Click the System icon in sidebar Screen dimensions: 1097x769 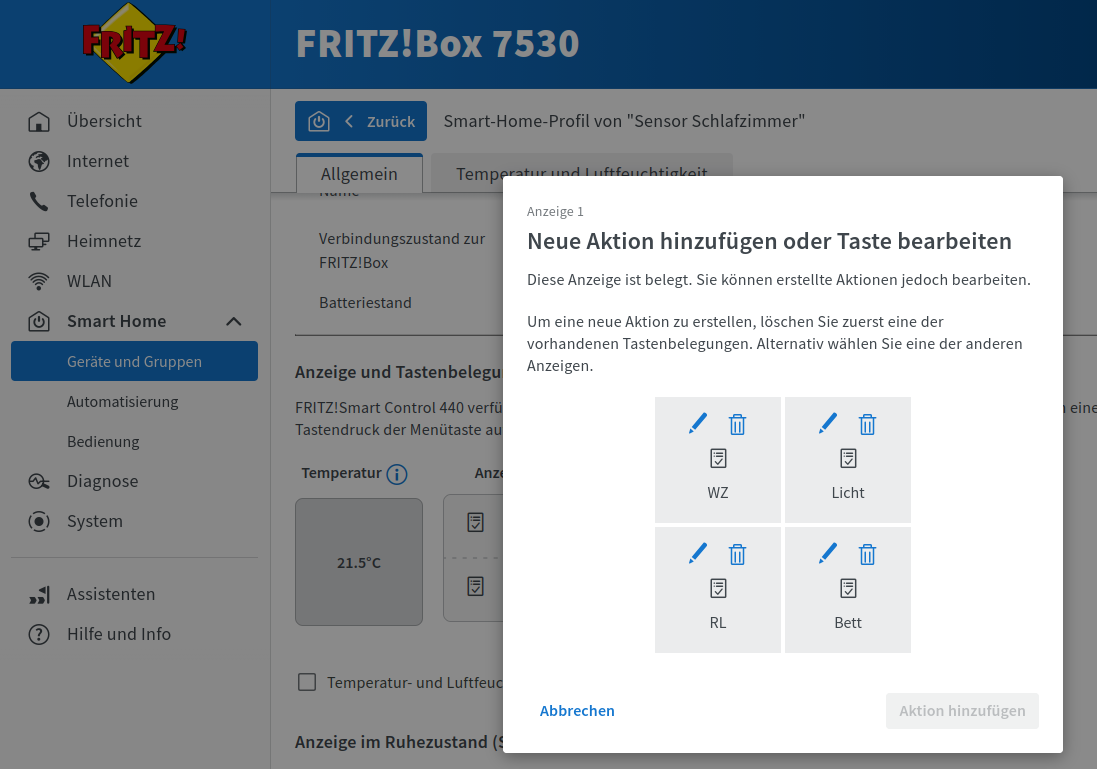point(38,521)
